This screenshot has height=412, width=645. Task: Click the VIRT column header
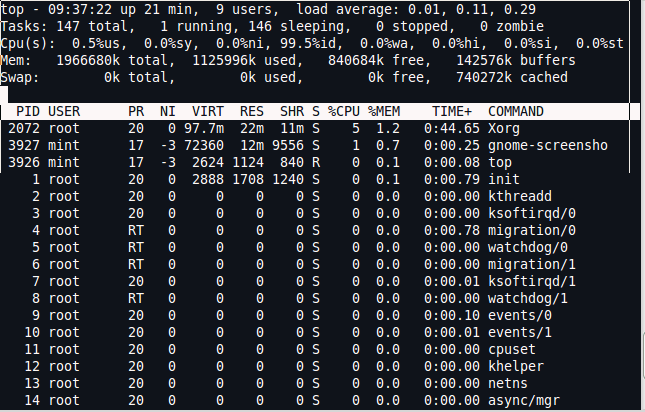205,111
